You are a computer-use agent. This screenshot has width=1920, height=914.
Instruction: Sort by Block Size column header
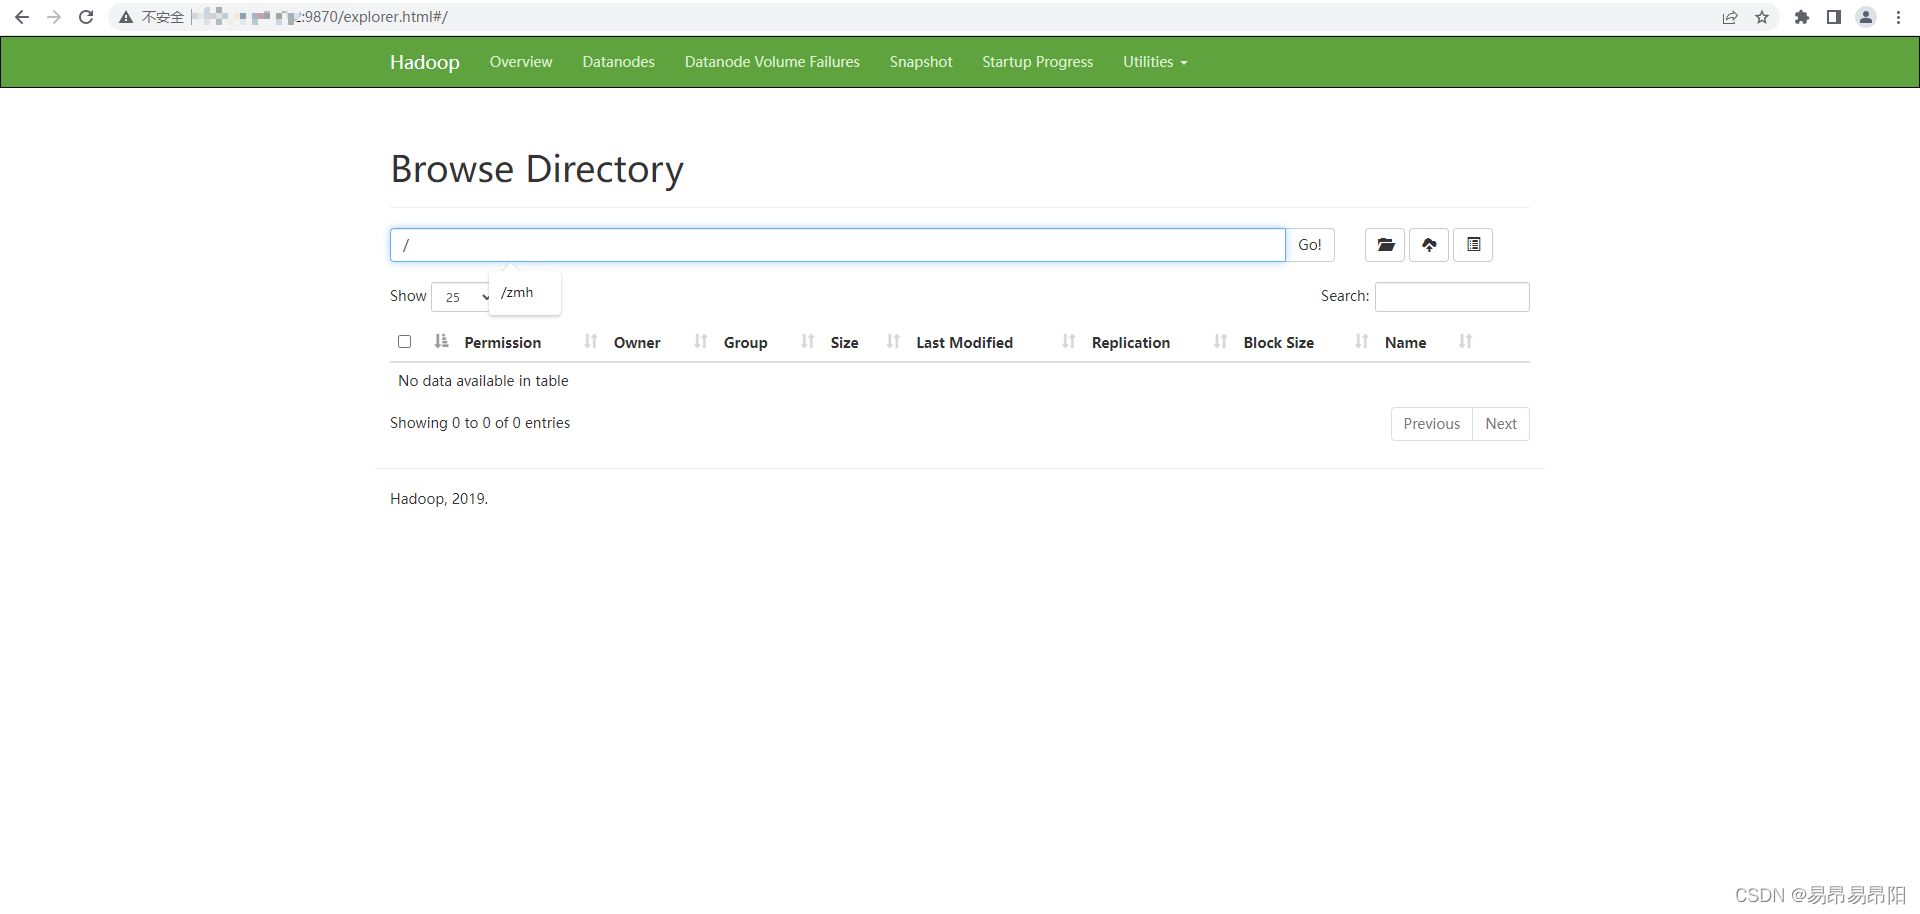pyautogui.click(x=1278, y=342)
